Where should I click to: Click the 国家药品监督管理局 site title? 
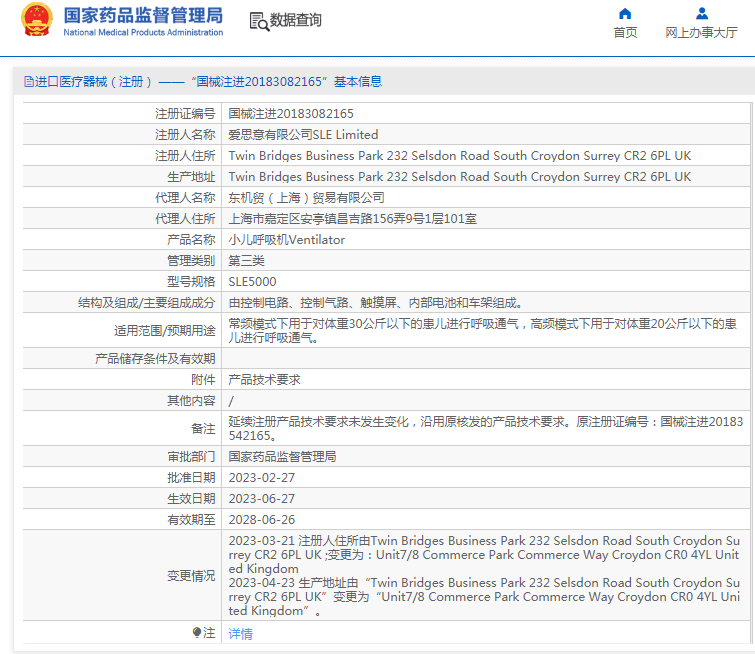143,16
